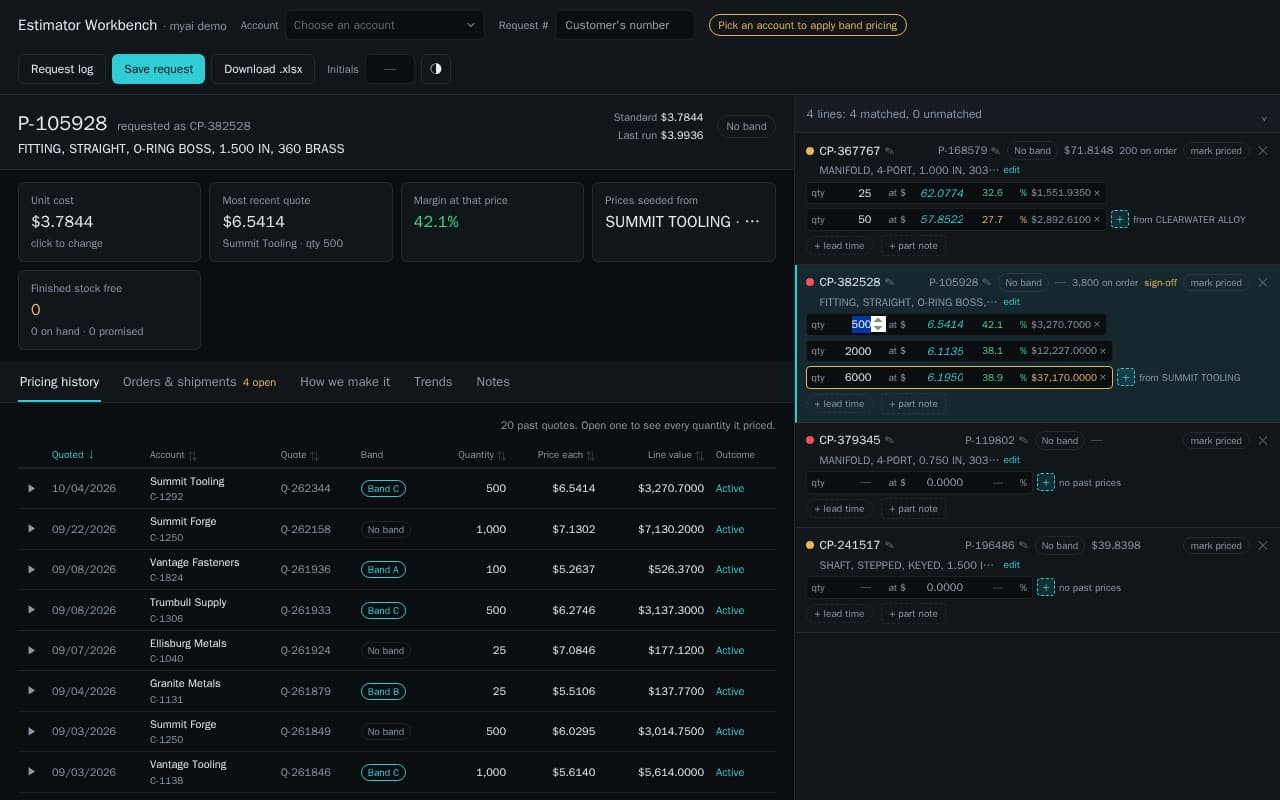Screen dimensions: 1280x800
Task: Expand the Q-262158 Summit Forge quote row
Action: coord(31,529)
